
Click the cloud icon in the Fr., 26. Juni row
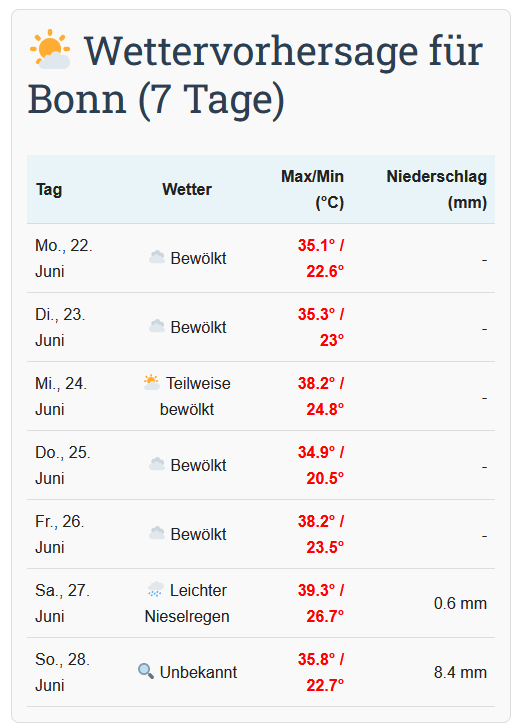[x=157, y=533]
